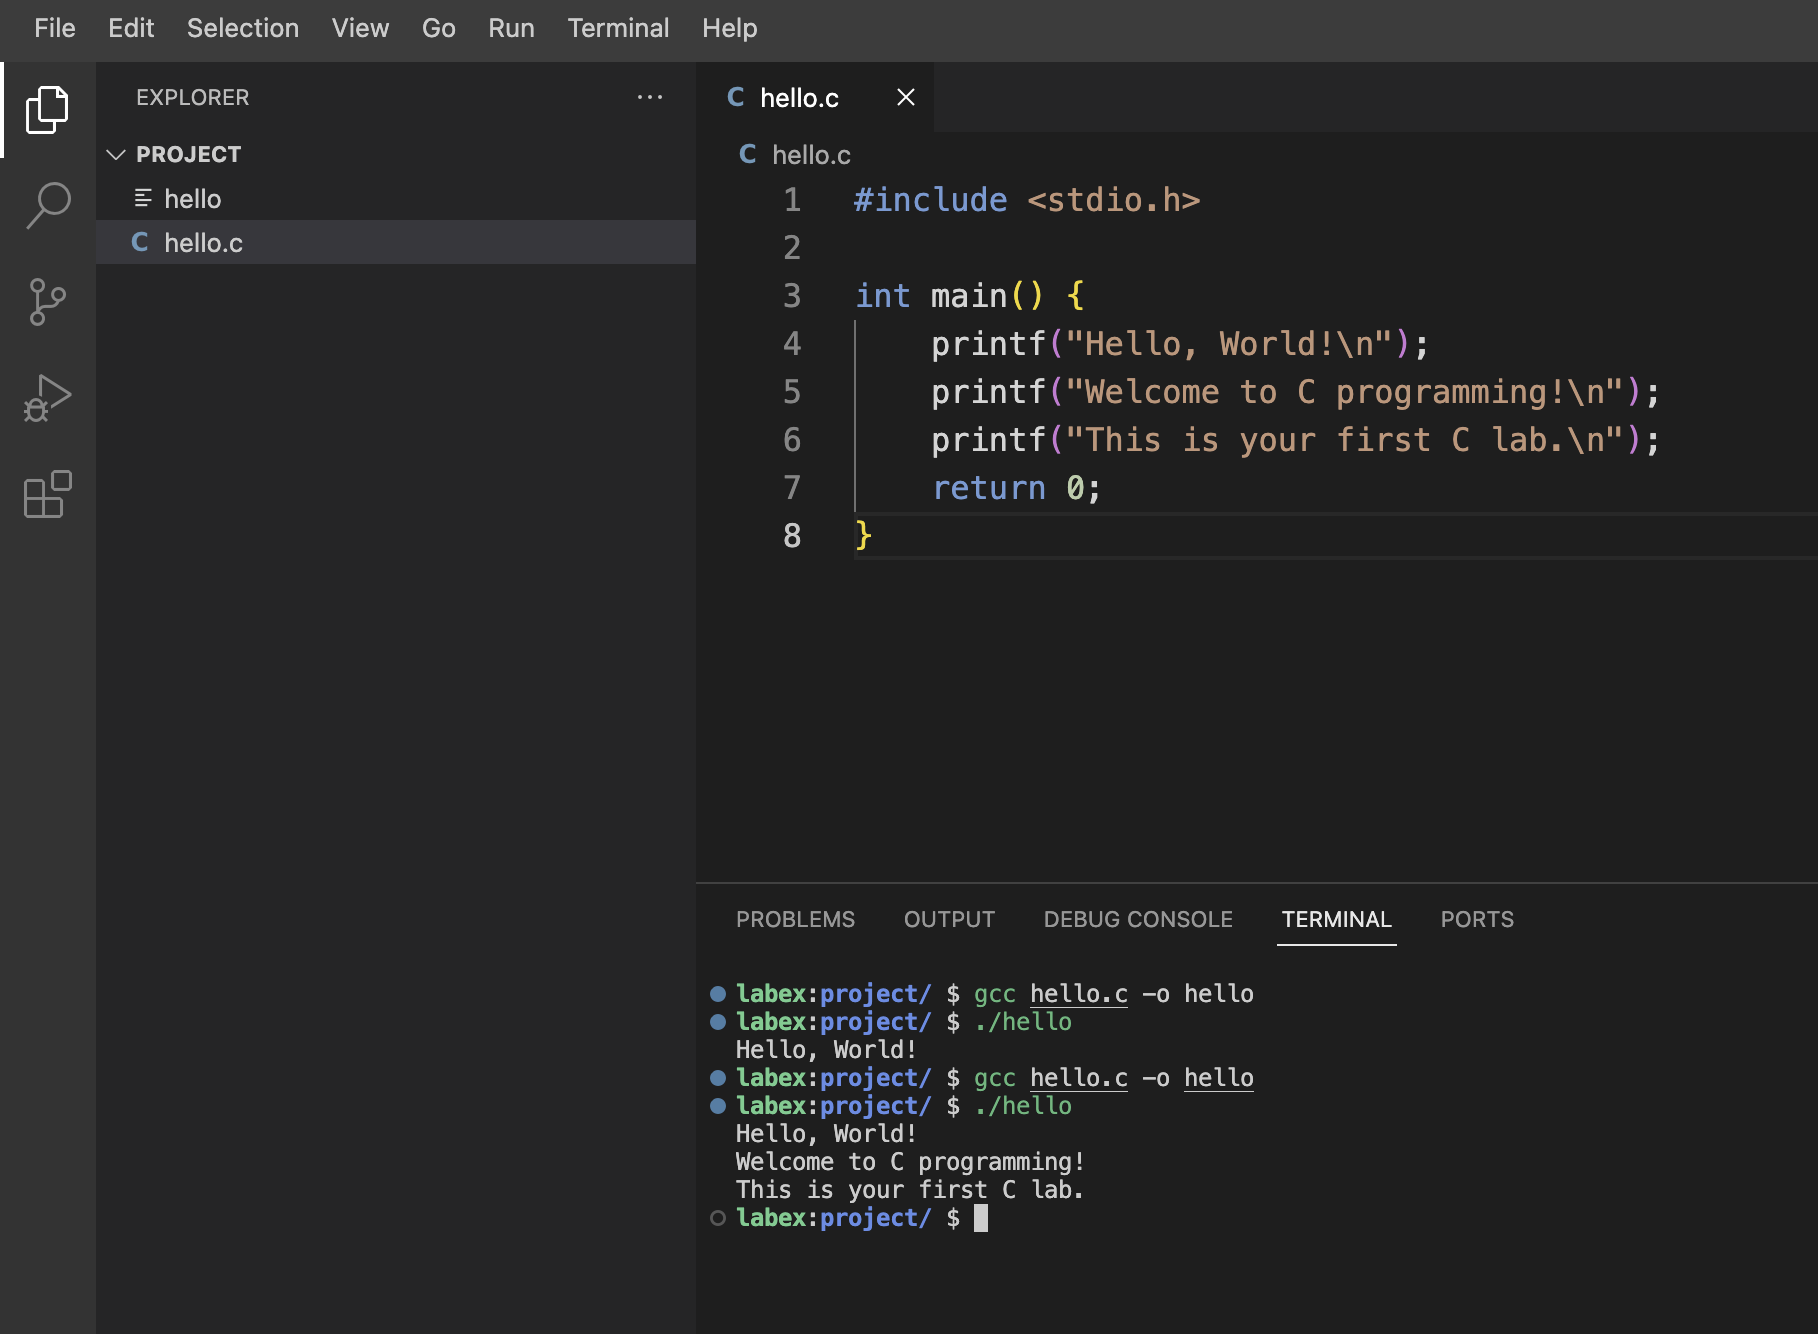Click line number 5 in the editor gutter
This screenshot has width=1818, height=1334.
click(791, 392)
